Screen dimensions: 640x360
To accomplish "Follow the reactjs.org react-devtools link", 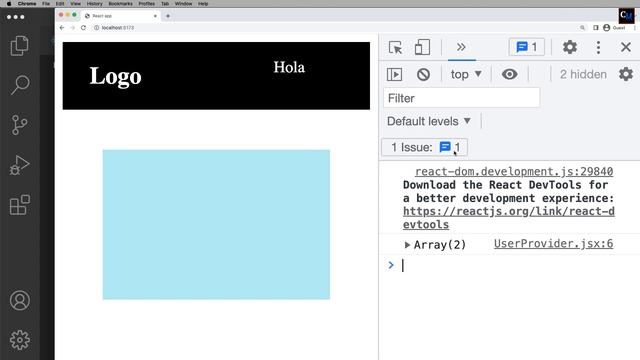I will tap(509, 218).
